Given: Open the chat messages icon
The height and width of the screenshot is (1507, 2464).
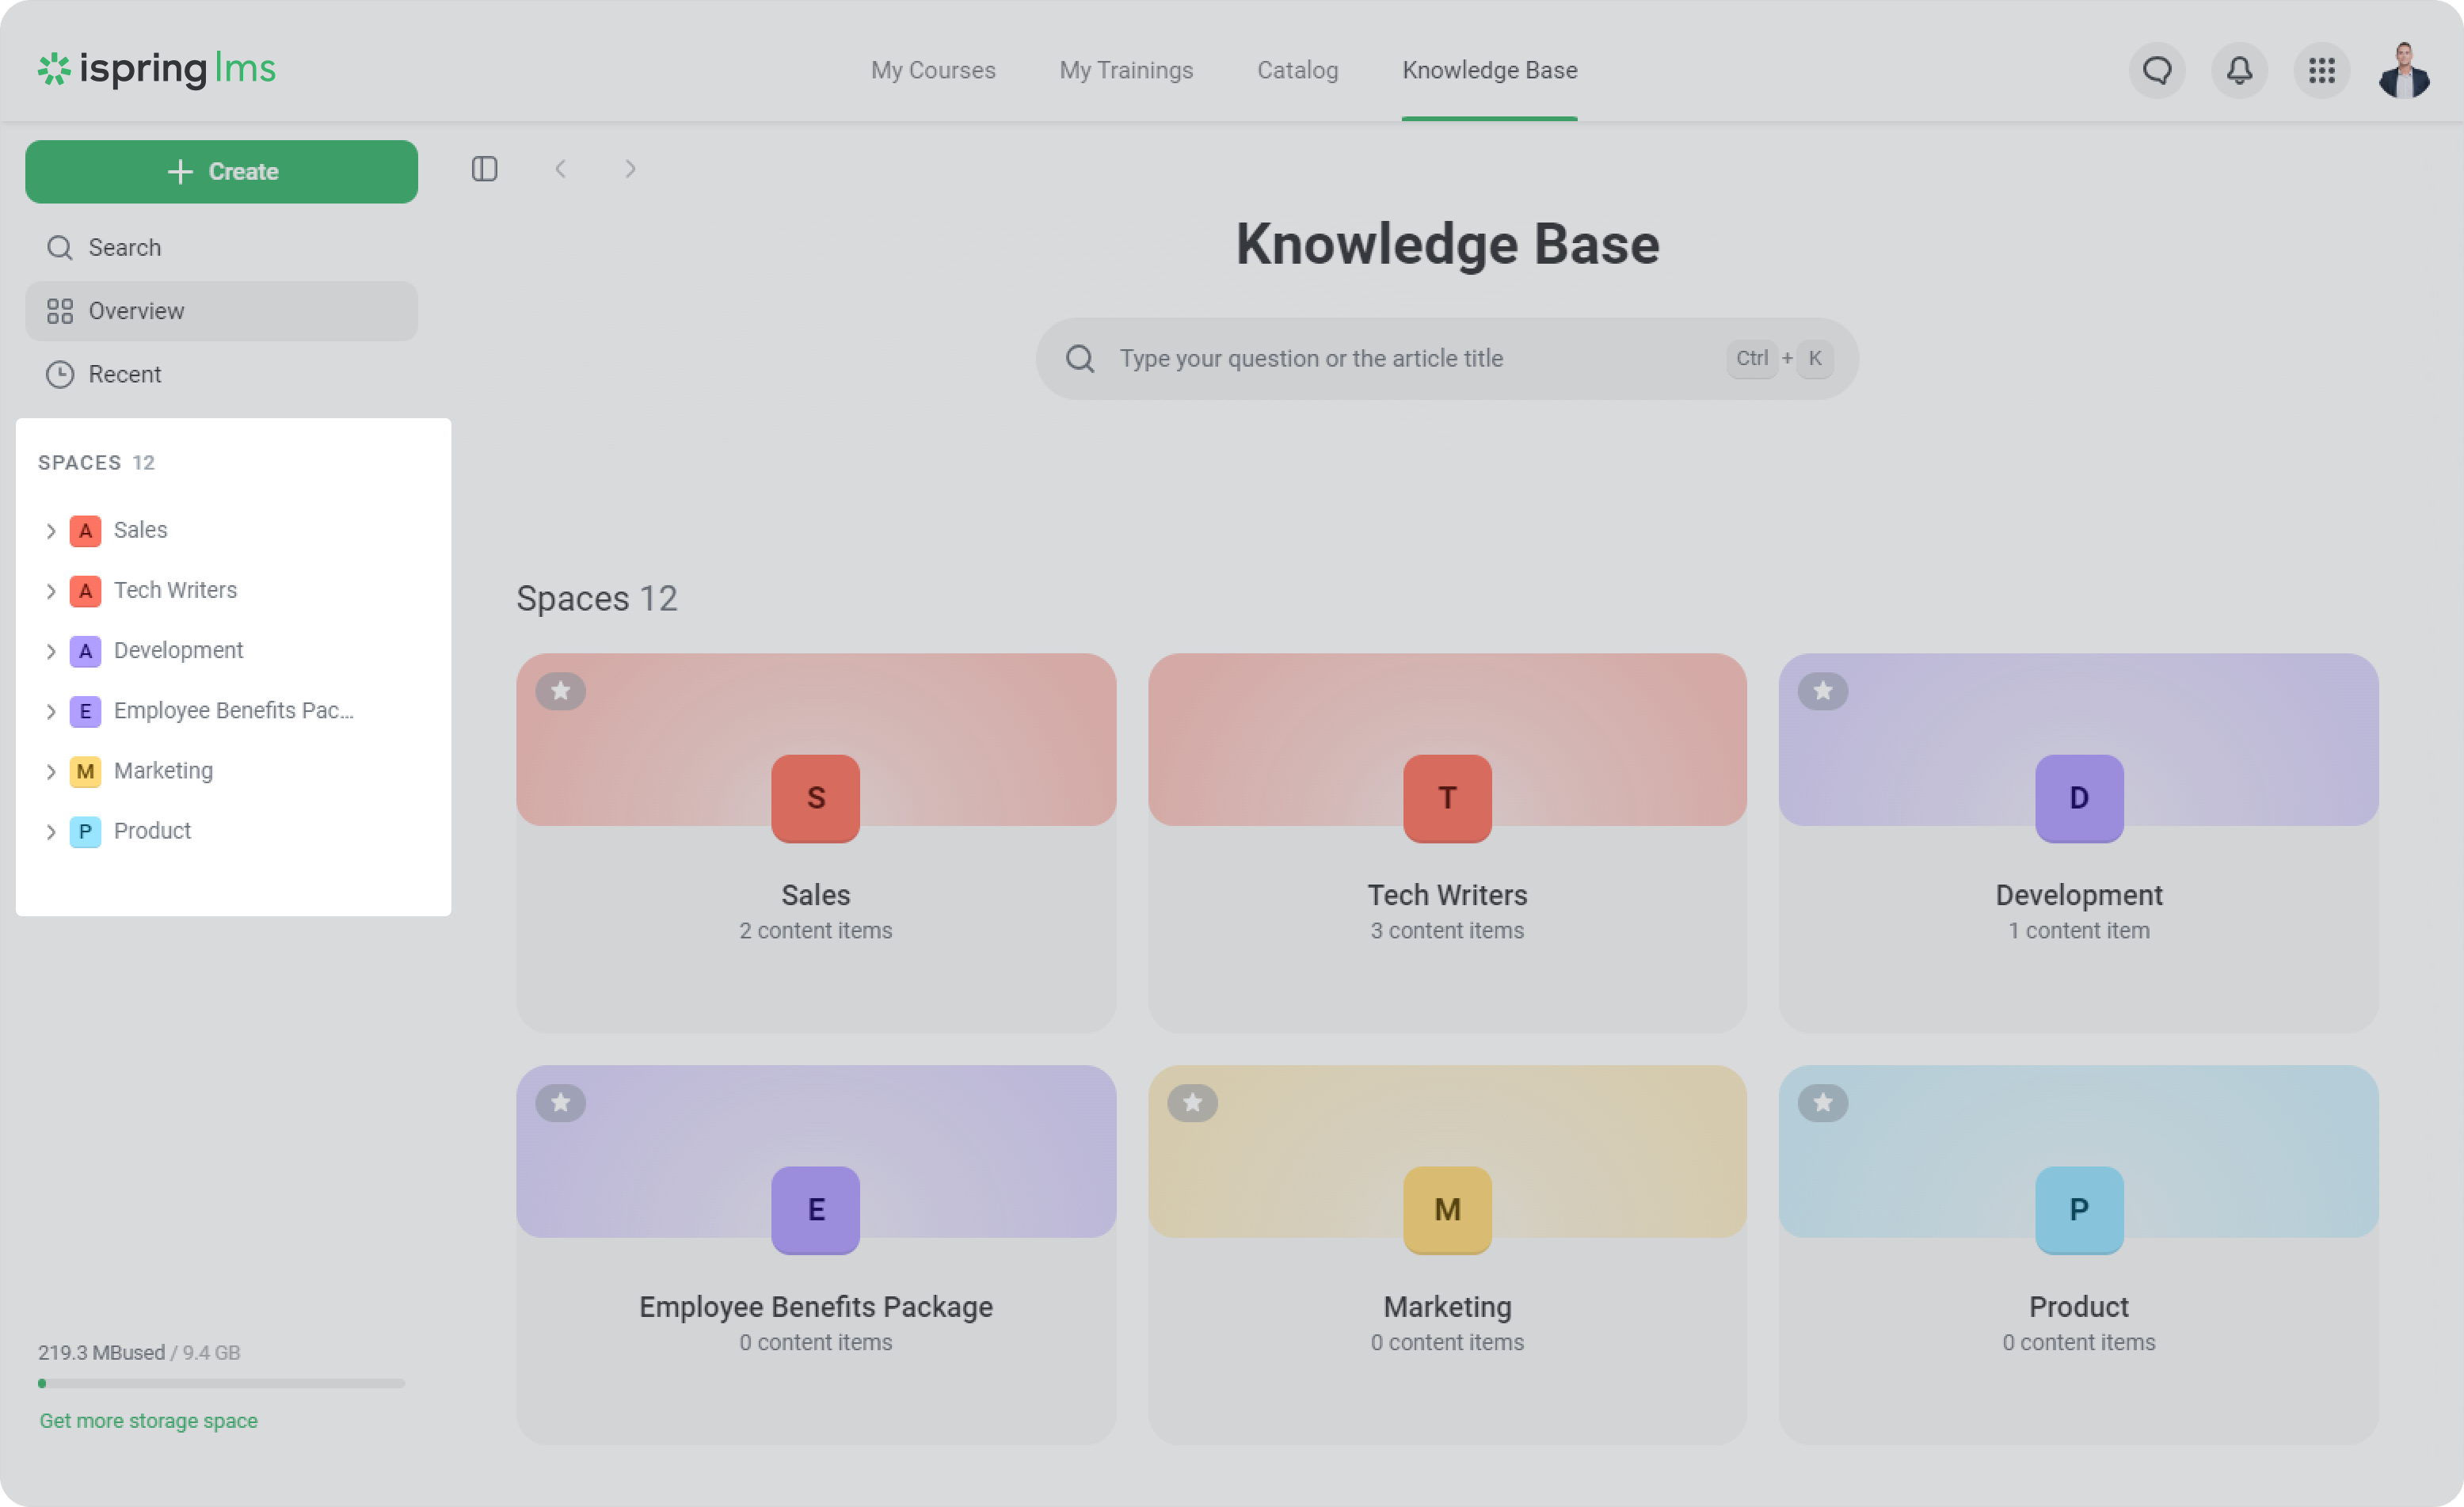Looking at the screenshot, I should pyautogui.click(x=2157, y=70).
